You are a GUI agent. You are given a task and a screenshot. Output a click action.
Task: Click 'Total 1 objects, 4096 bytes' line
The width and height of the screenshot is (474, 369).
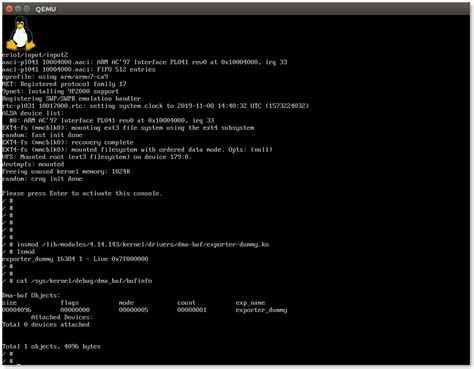pos(51,347)
